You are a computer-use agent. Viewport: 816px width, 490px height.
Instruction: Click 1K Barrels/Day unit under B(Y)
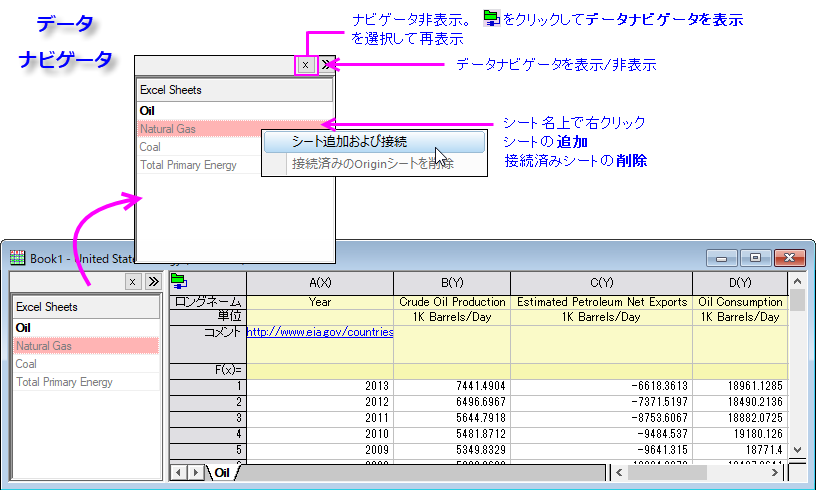[x=452, y=317]
